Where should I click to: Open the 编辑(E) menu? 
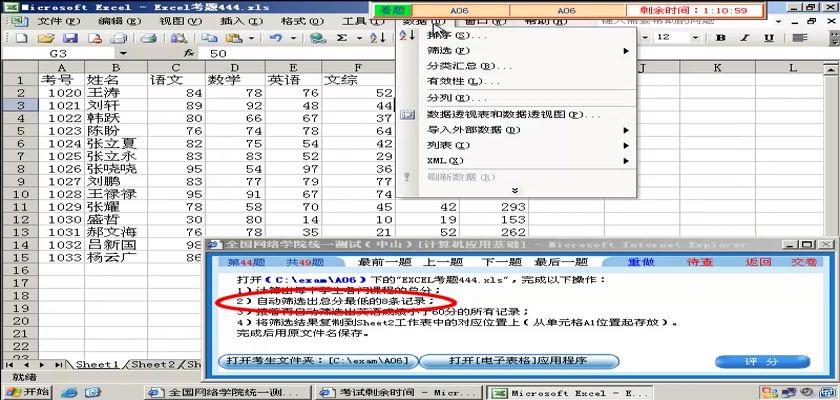point(119,21)
